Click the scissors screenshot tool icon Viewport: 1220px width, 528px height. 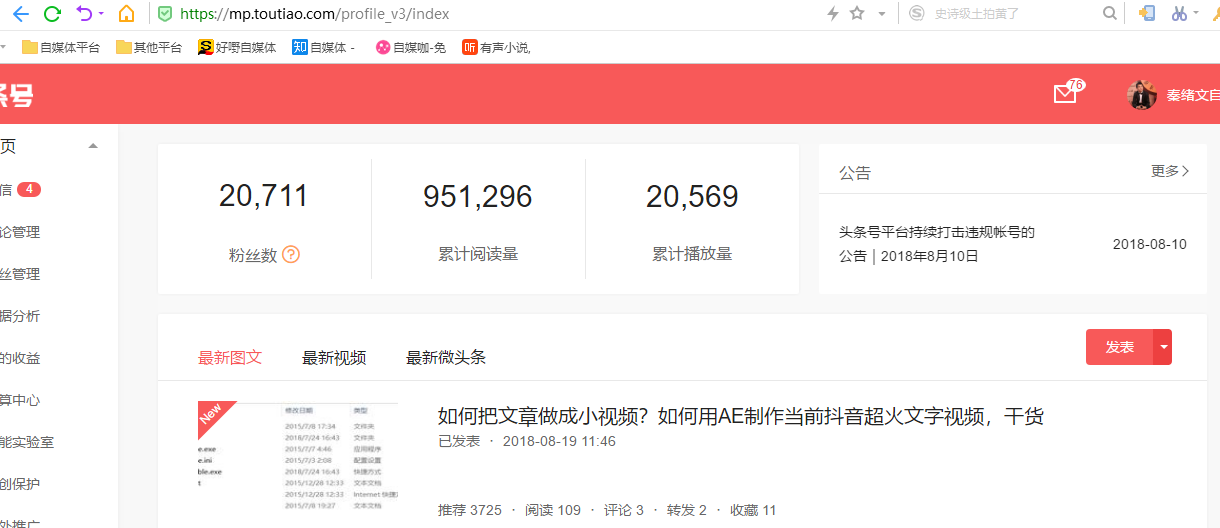1179,14
